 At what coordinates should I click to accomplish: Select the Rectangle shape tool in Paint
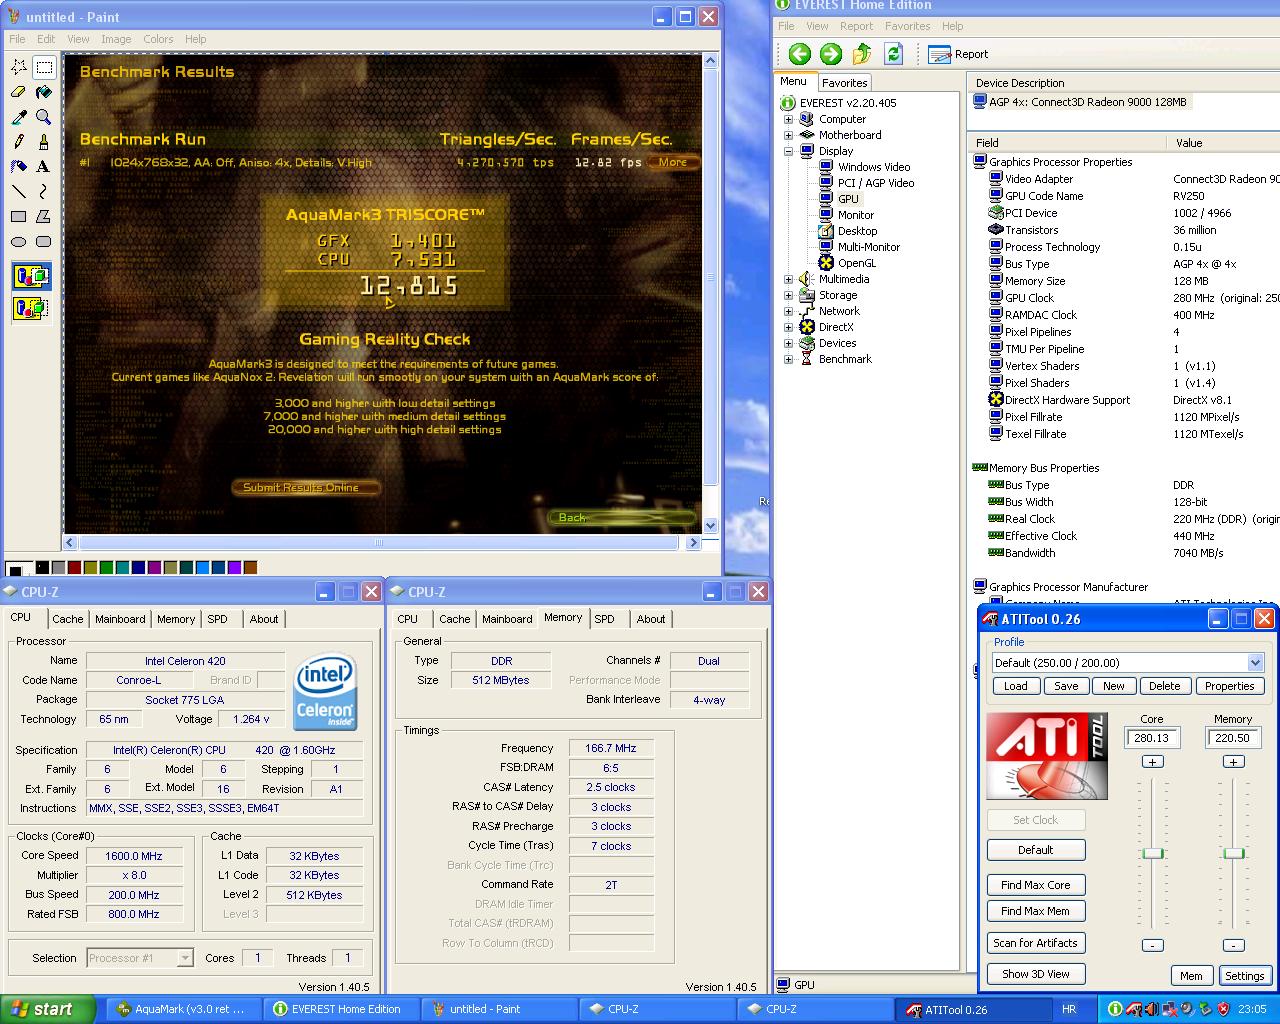point(19,217)
